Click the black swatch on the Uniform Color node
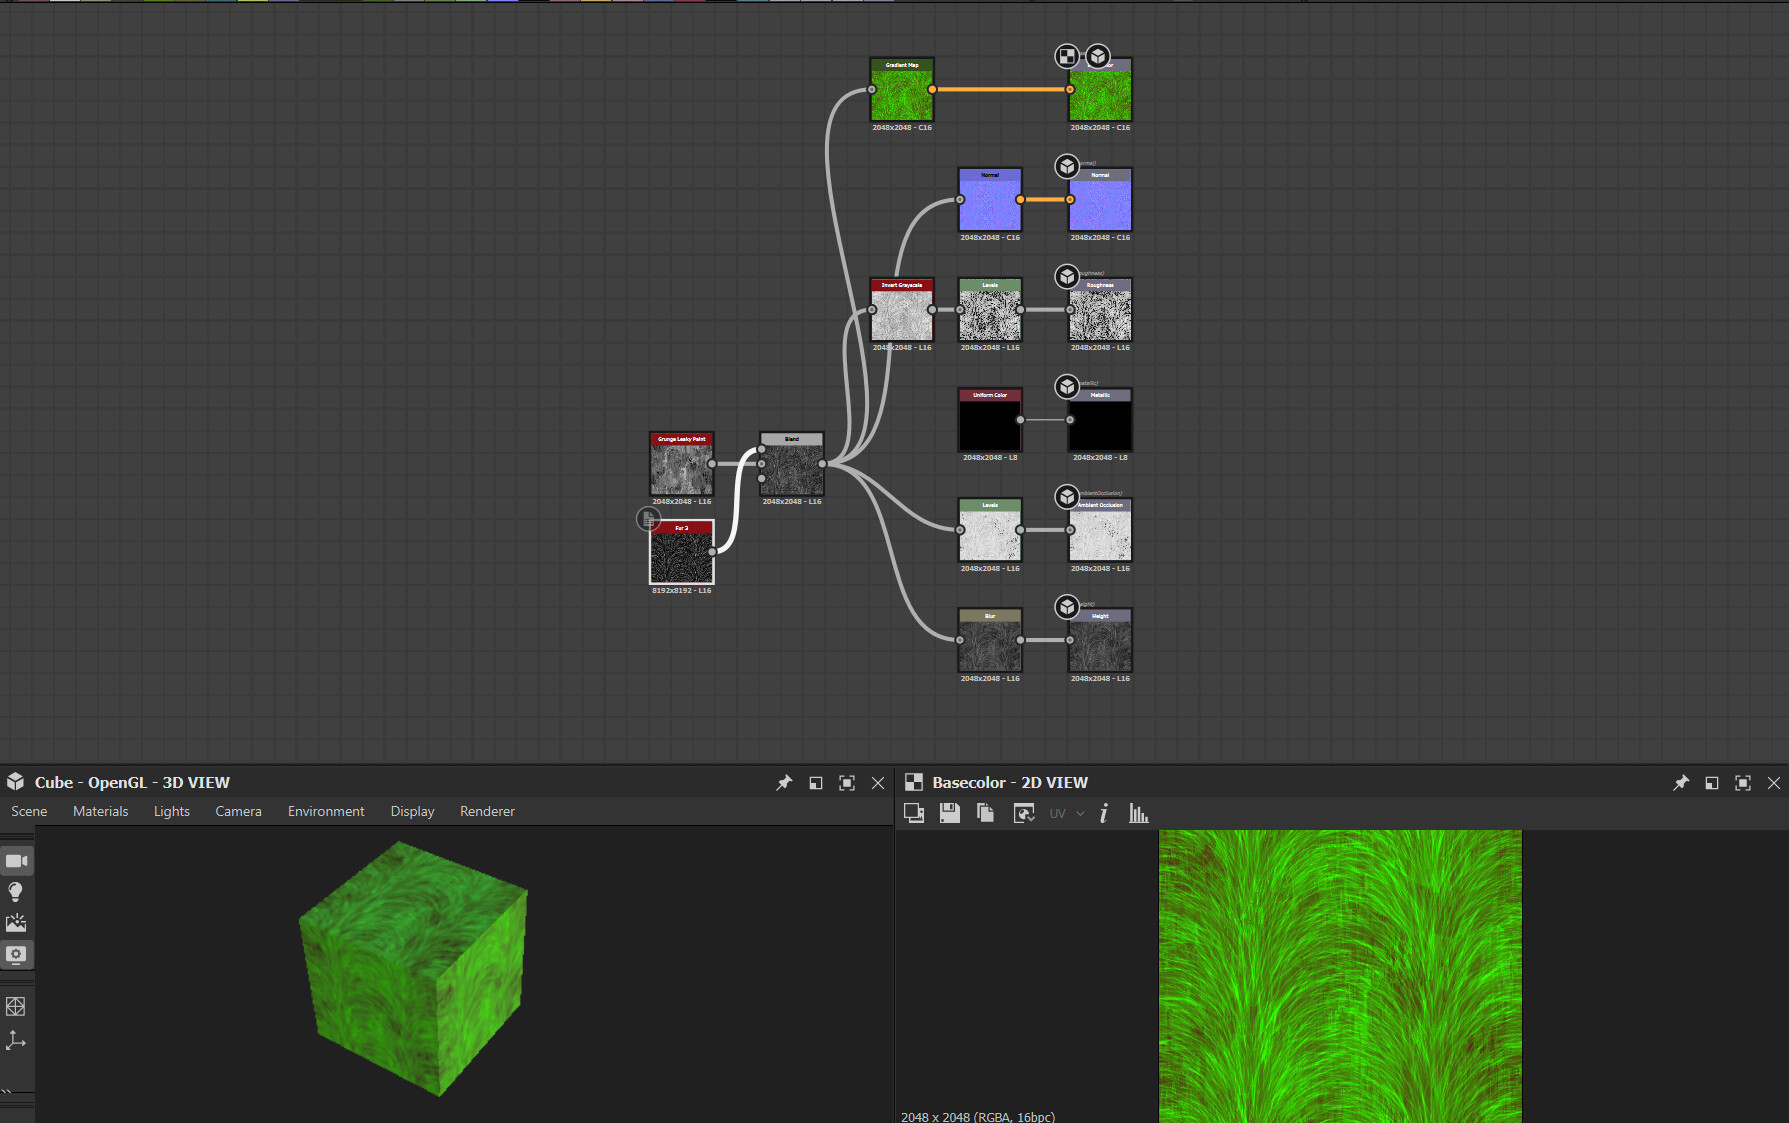Viewport: 1789px width, 1123px height. tap(989, 428)
